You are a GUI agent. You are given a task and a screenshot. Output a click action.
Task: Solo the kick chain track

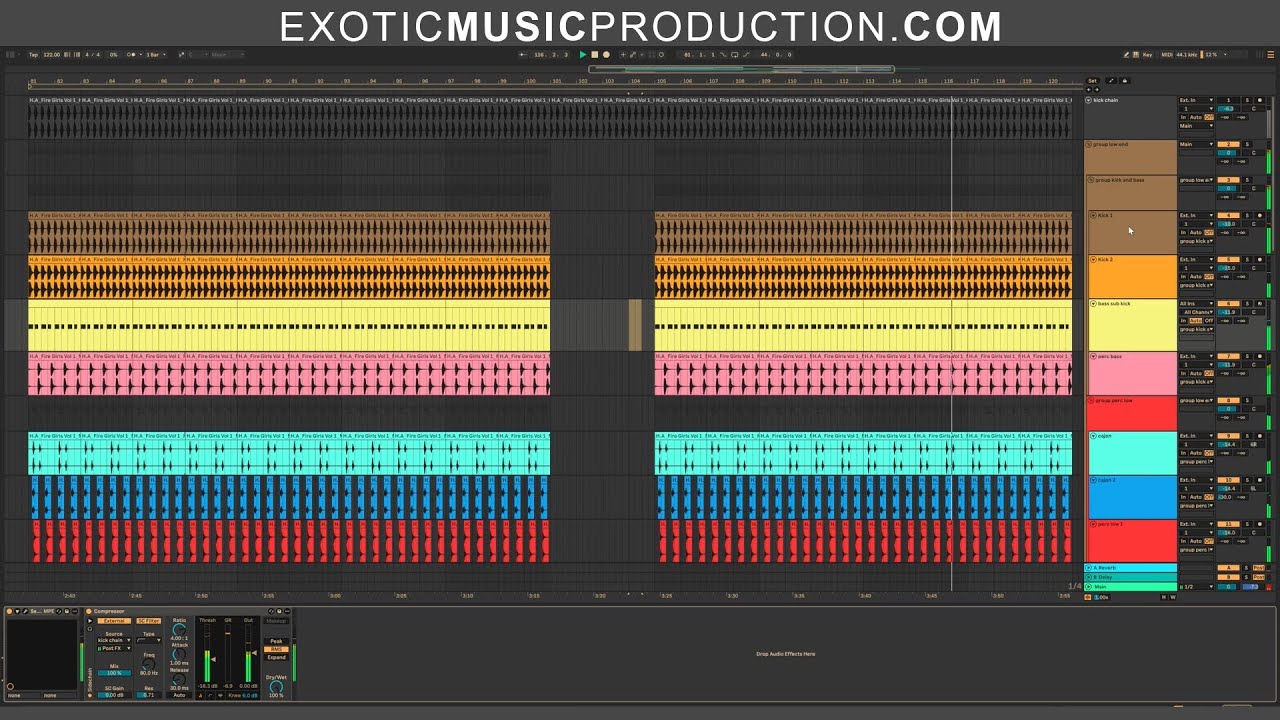1247,100
